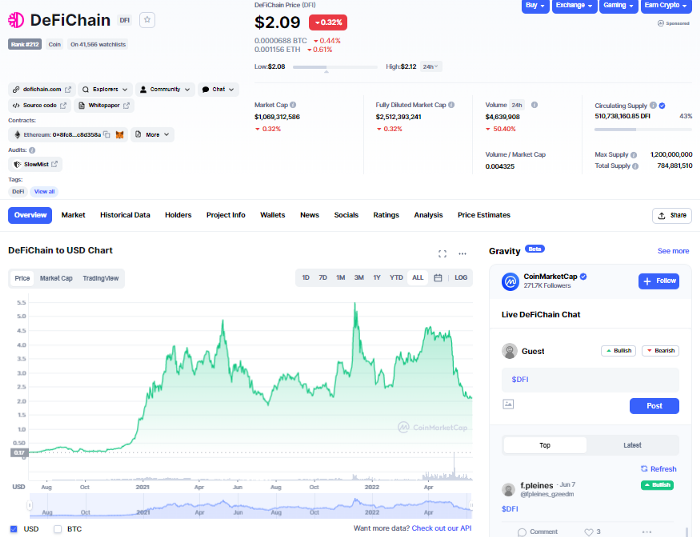
Task: Change the 24h low/high range dropdown
Action: point(431,67)
